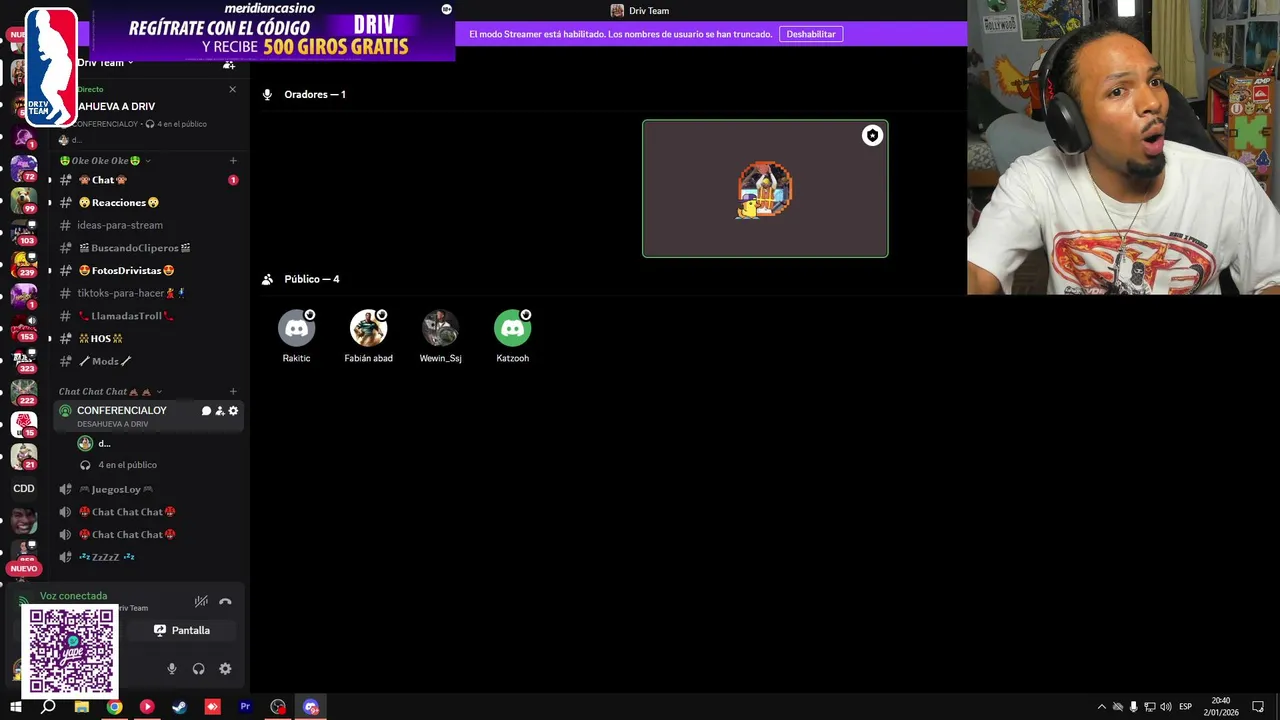Select audience member Katzooh
This screenshot has height=720, width=1280.
pos(512,337)
